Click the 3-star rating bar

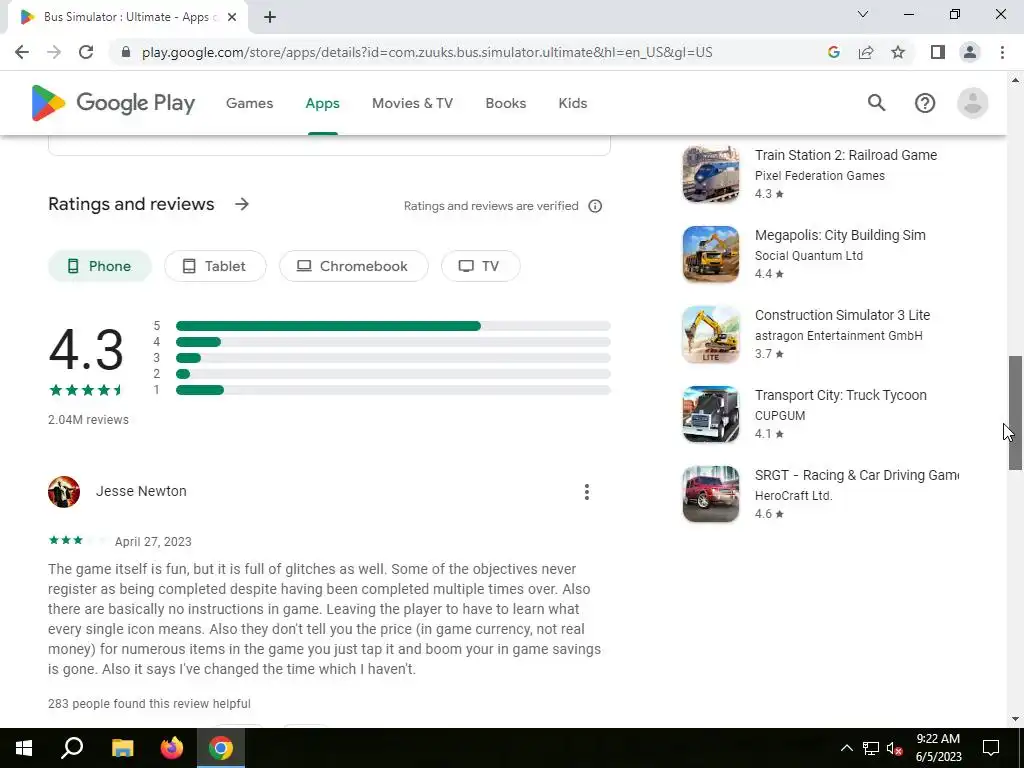pyautogui.click(x=393, y=358)
